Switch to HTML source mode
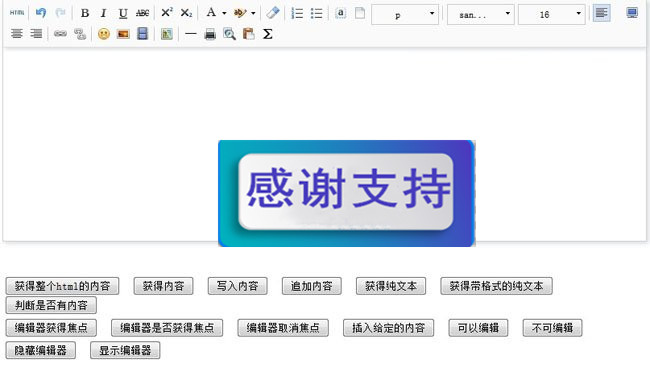Screen dimensions: 650x376 (17, 13)
